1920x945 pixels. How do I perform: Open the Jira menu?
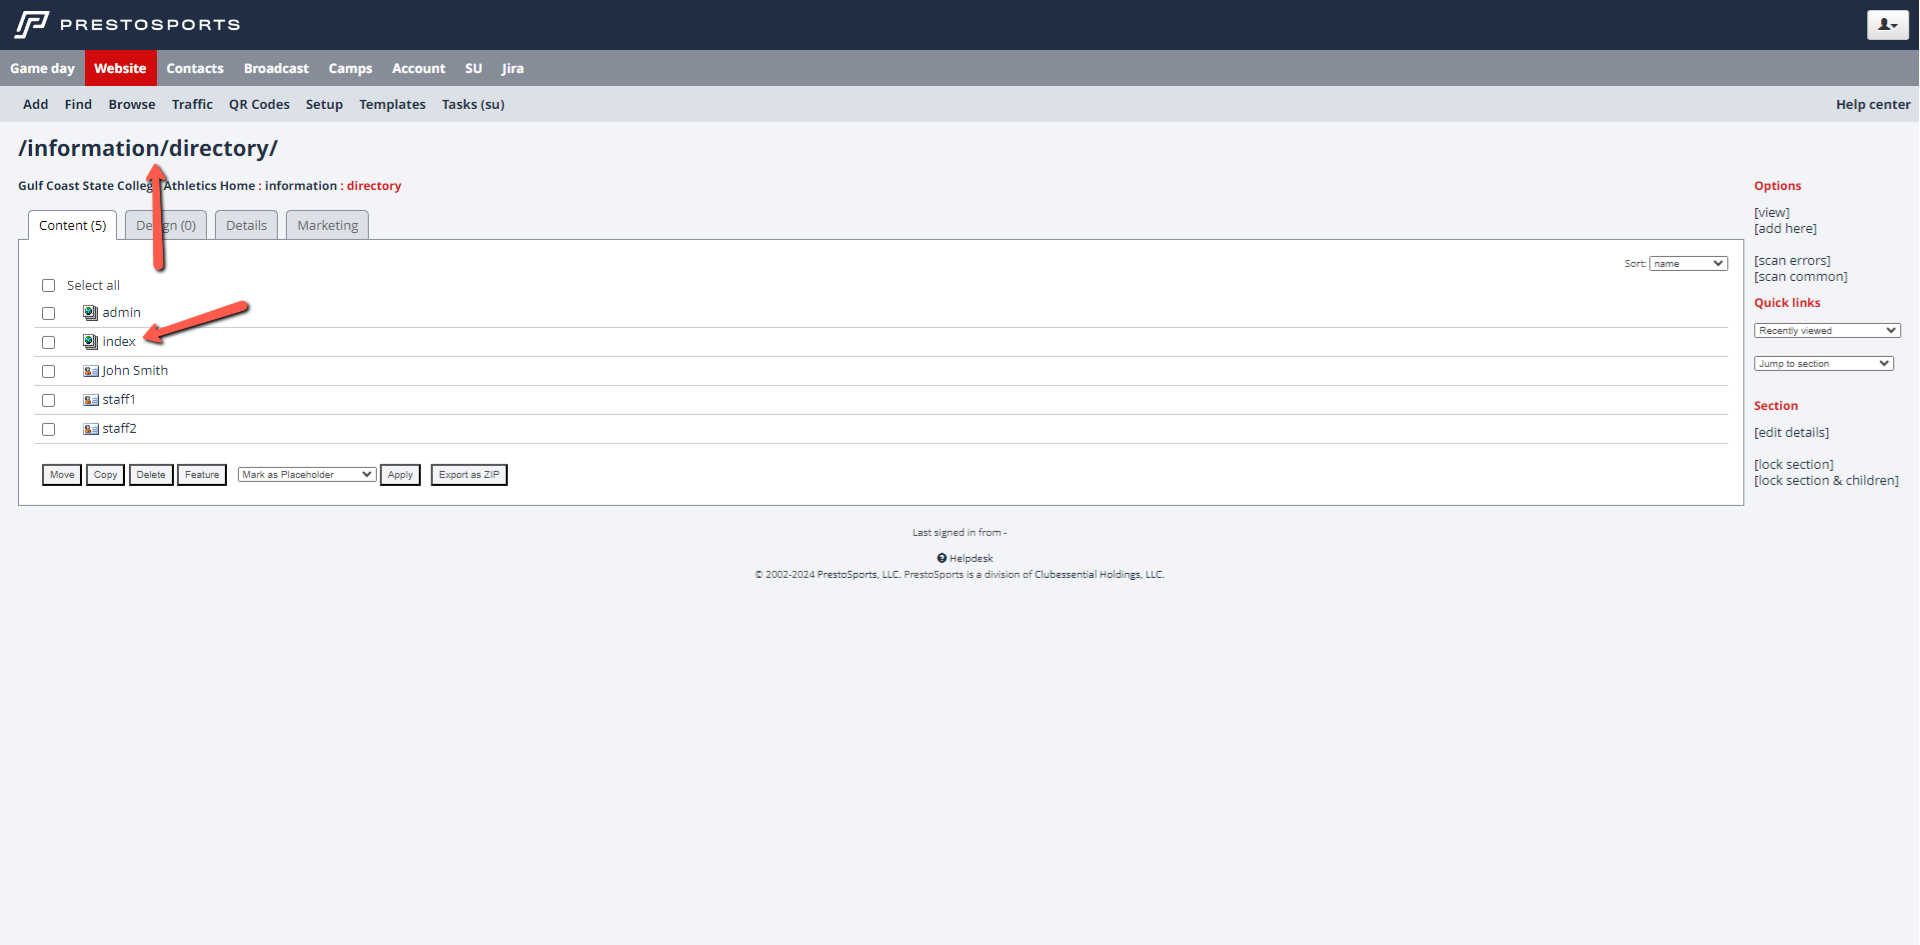(513, 68)
